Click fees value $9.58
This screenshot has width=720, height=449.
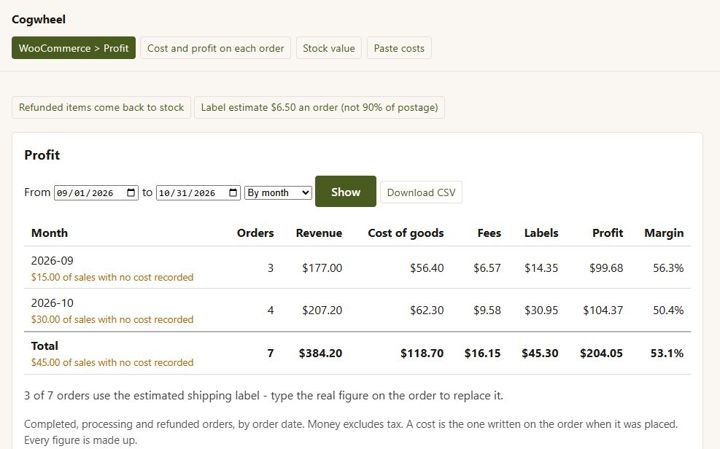[487, 310]
